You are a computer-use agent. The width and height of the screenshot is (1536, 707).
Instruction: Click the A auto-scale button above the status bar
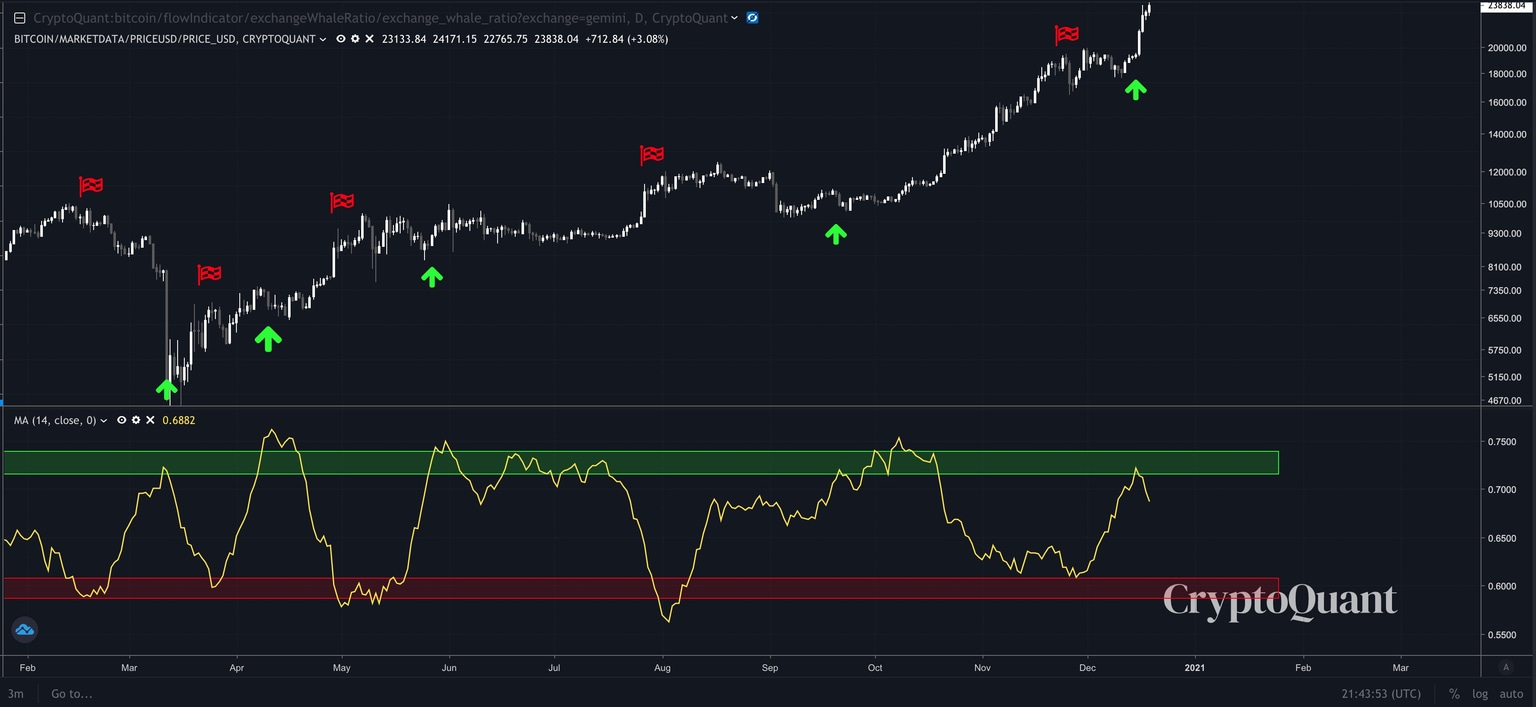click(x=1505, y=665)
